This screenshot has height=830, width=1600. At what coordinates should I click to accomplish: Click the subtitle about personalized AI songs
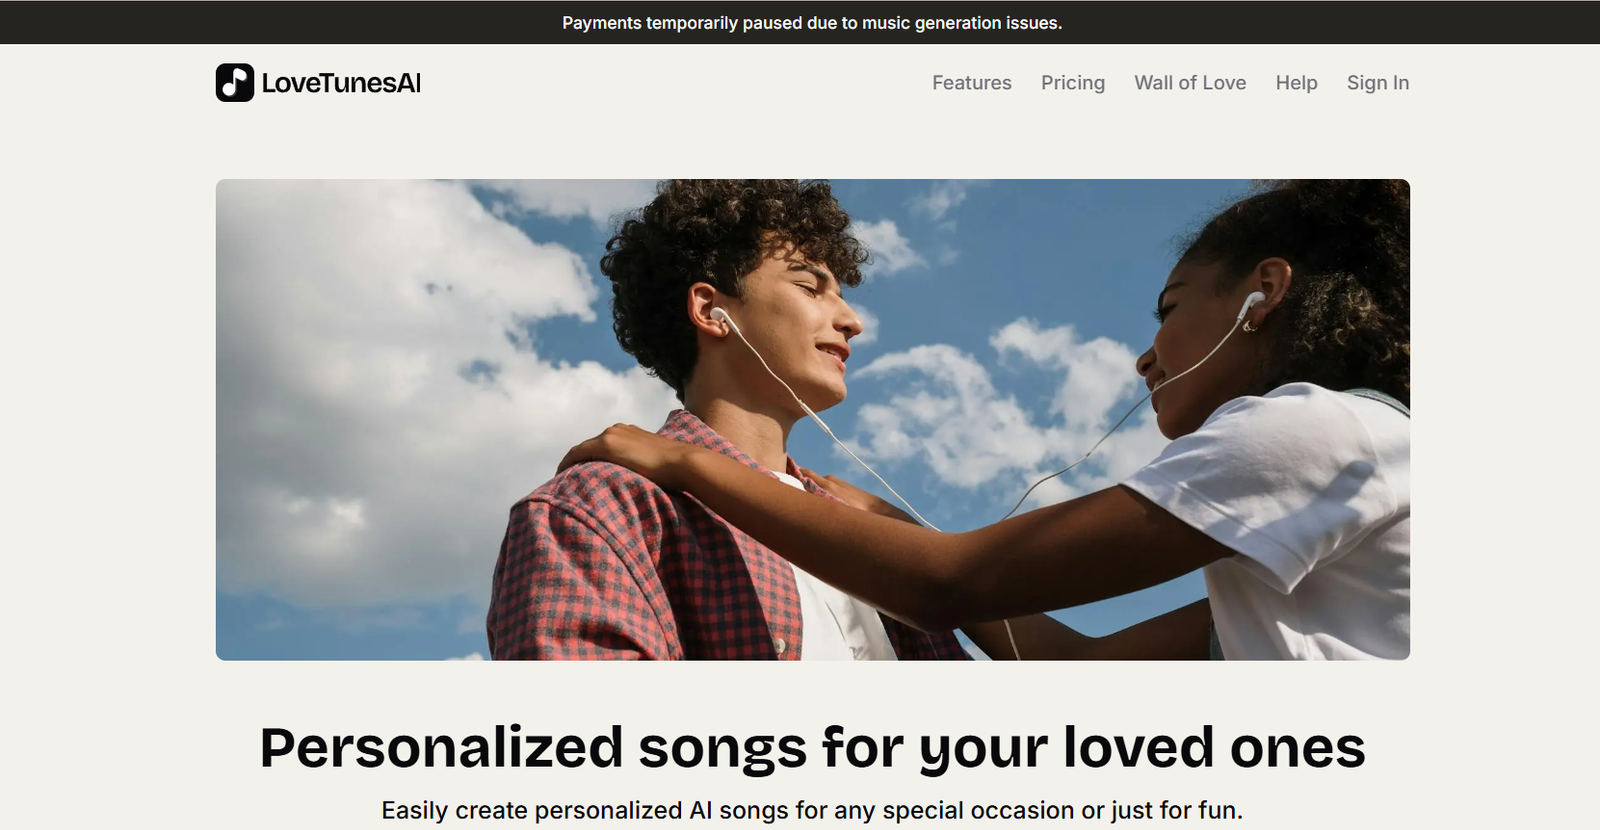[812, 810]
